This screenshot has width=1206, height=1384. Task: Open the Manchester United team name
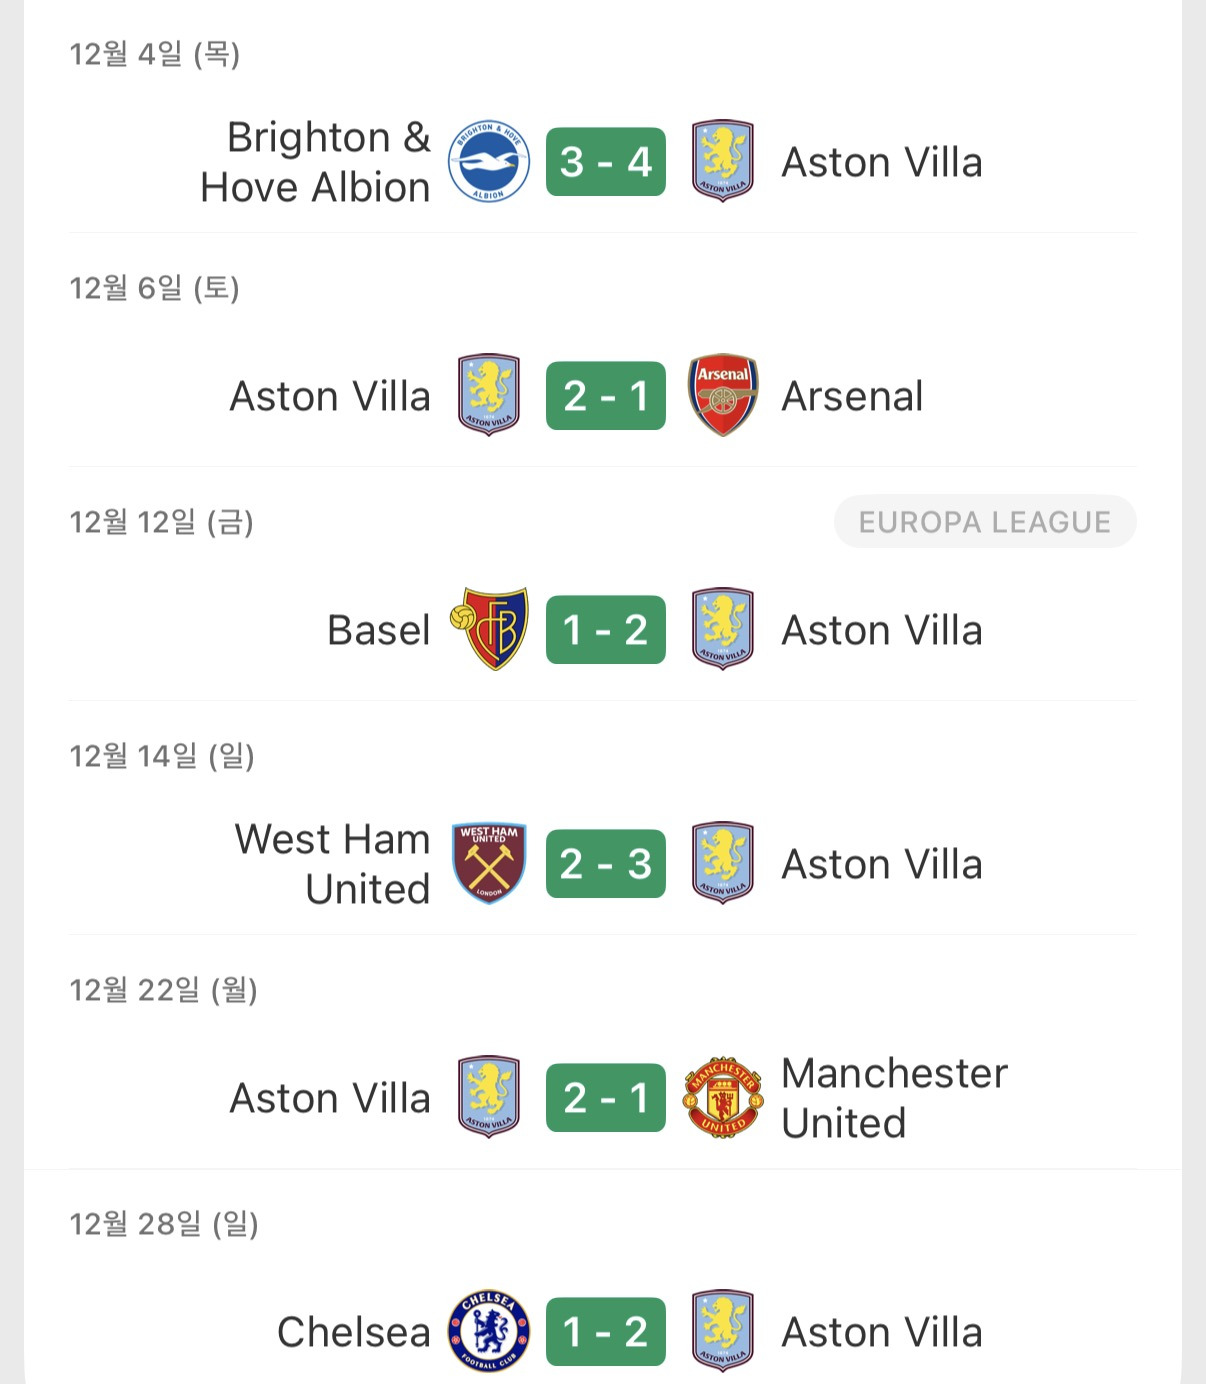893,1098
